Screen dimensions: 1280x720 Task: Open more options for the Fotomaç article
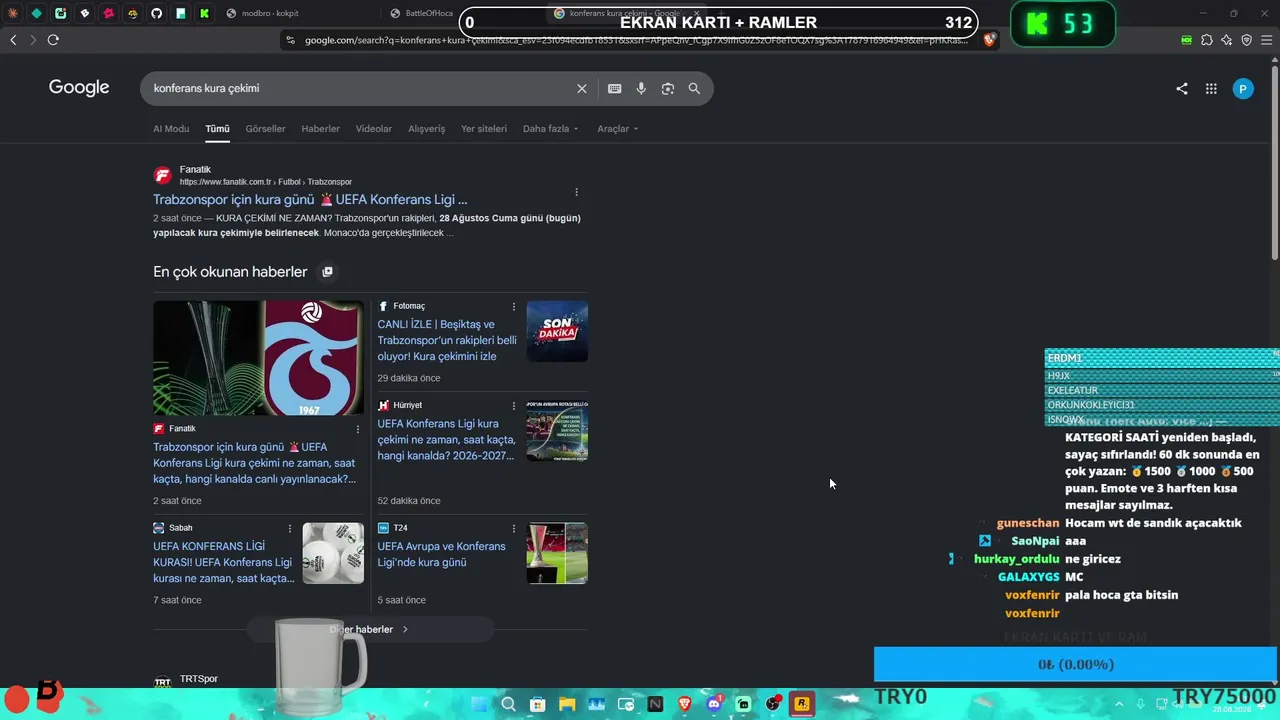tap(514, 307)
